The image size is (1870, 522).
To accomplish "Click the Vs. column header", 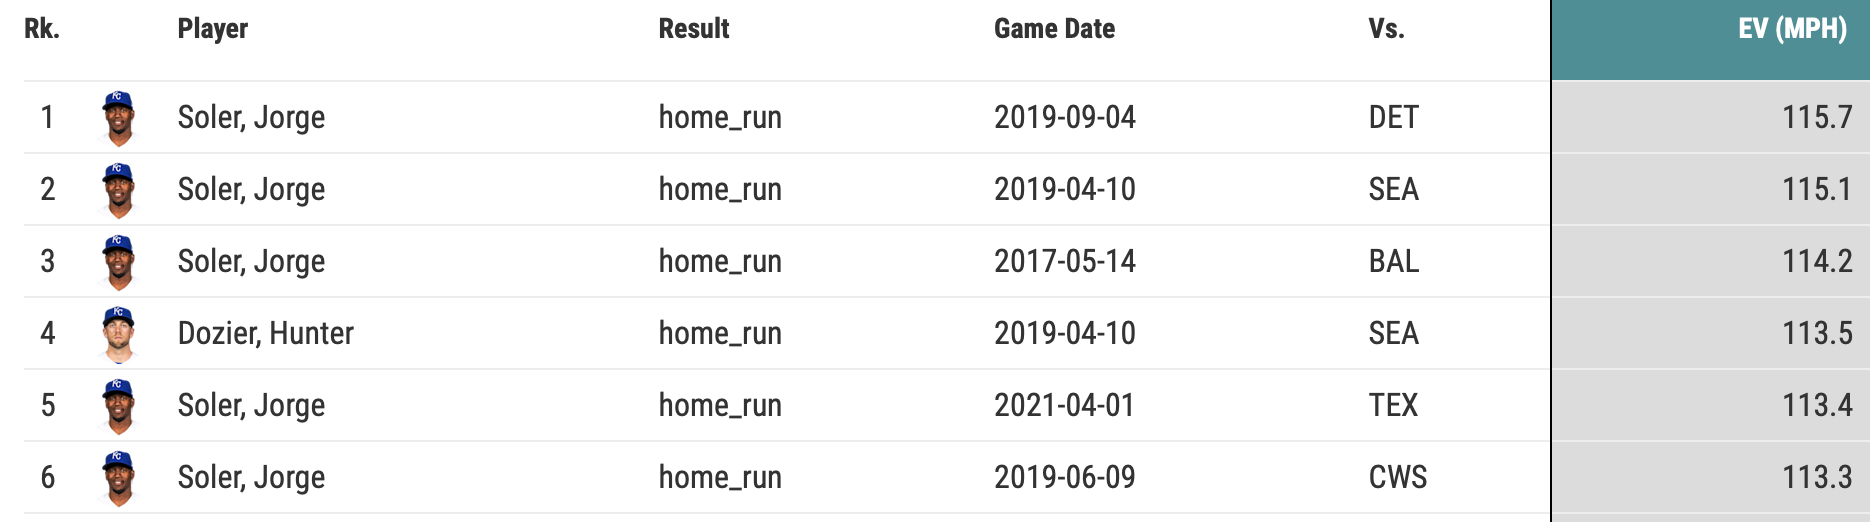I will pyautogui.click(x=1386, y=29).
